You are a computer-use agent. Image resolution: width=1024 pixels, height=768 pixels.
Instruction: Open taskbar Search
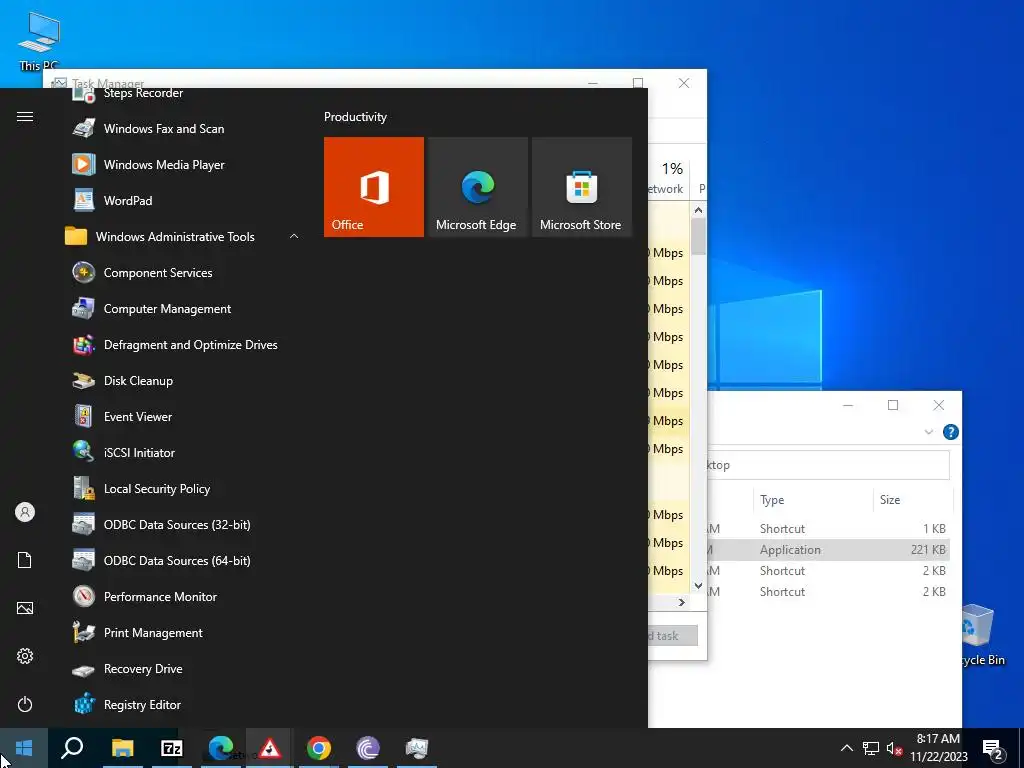coord(72,748)
